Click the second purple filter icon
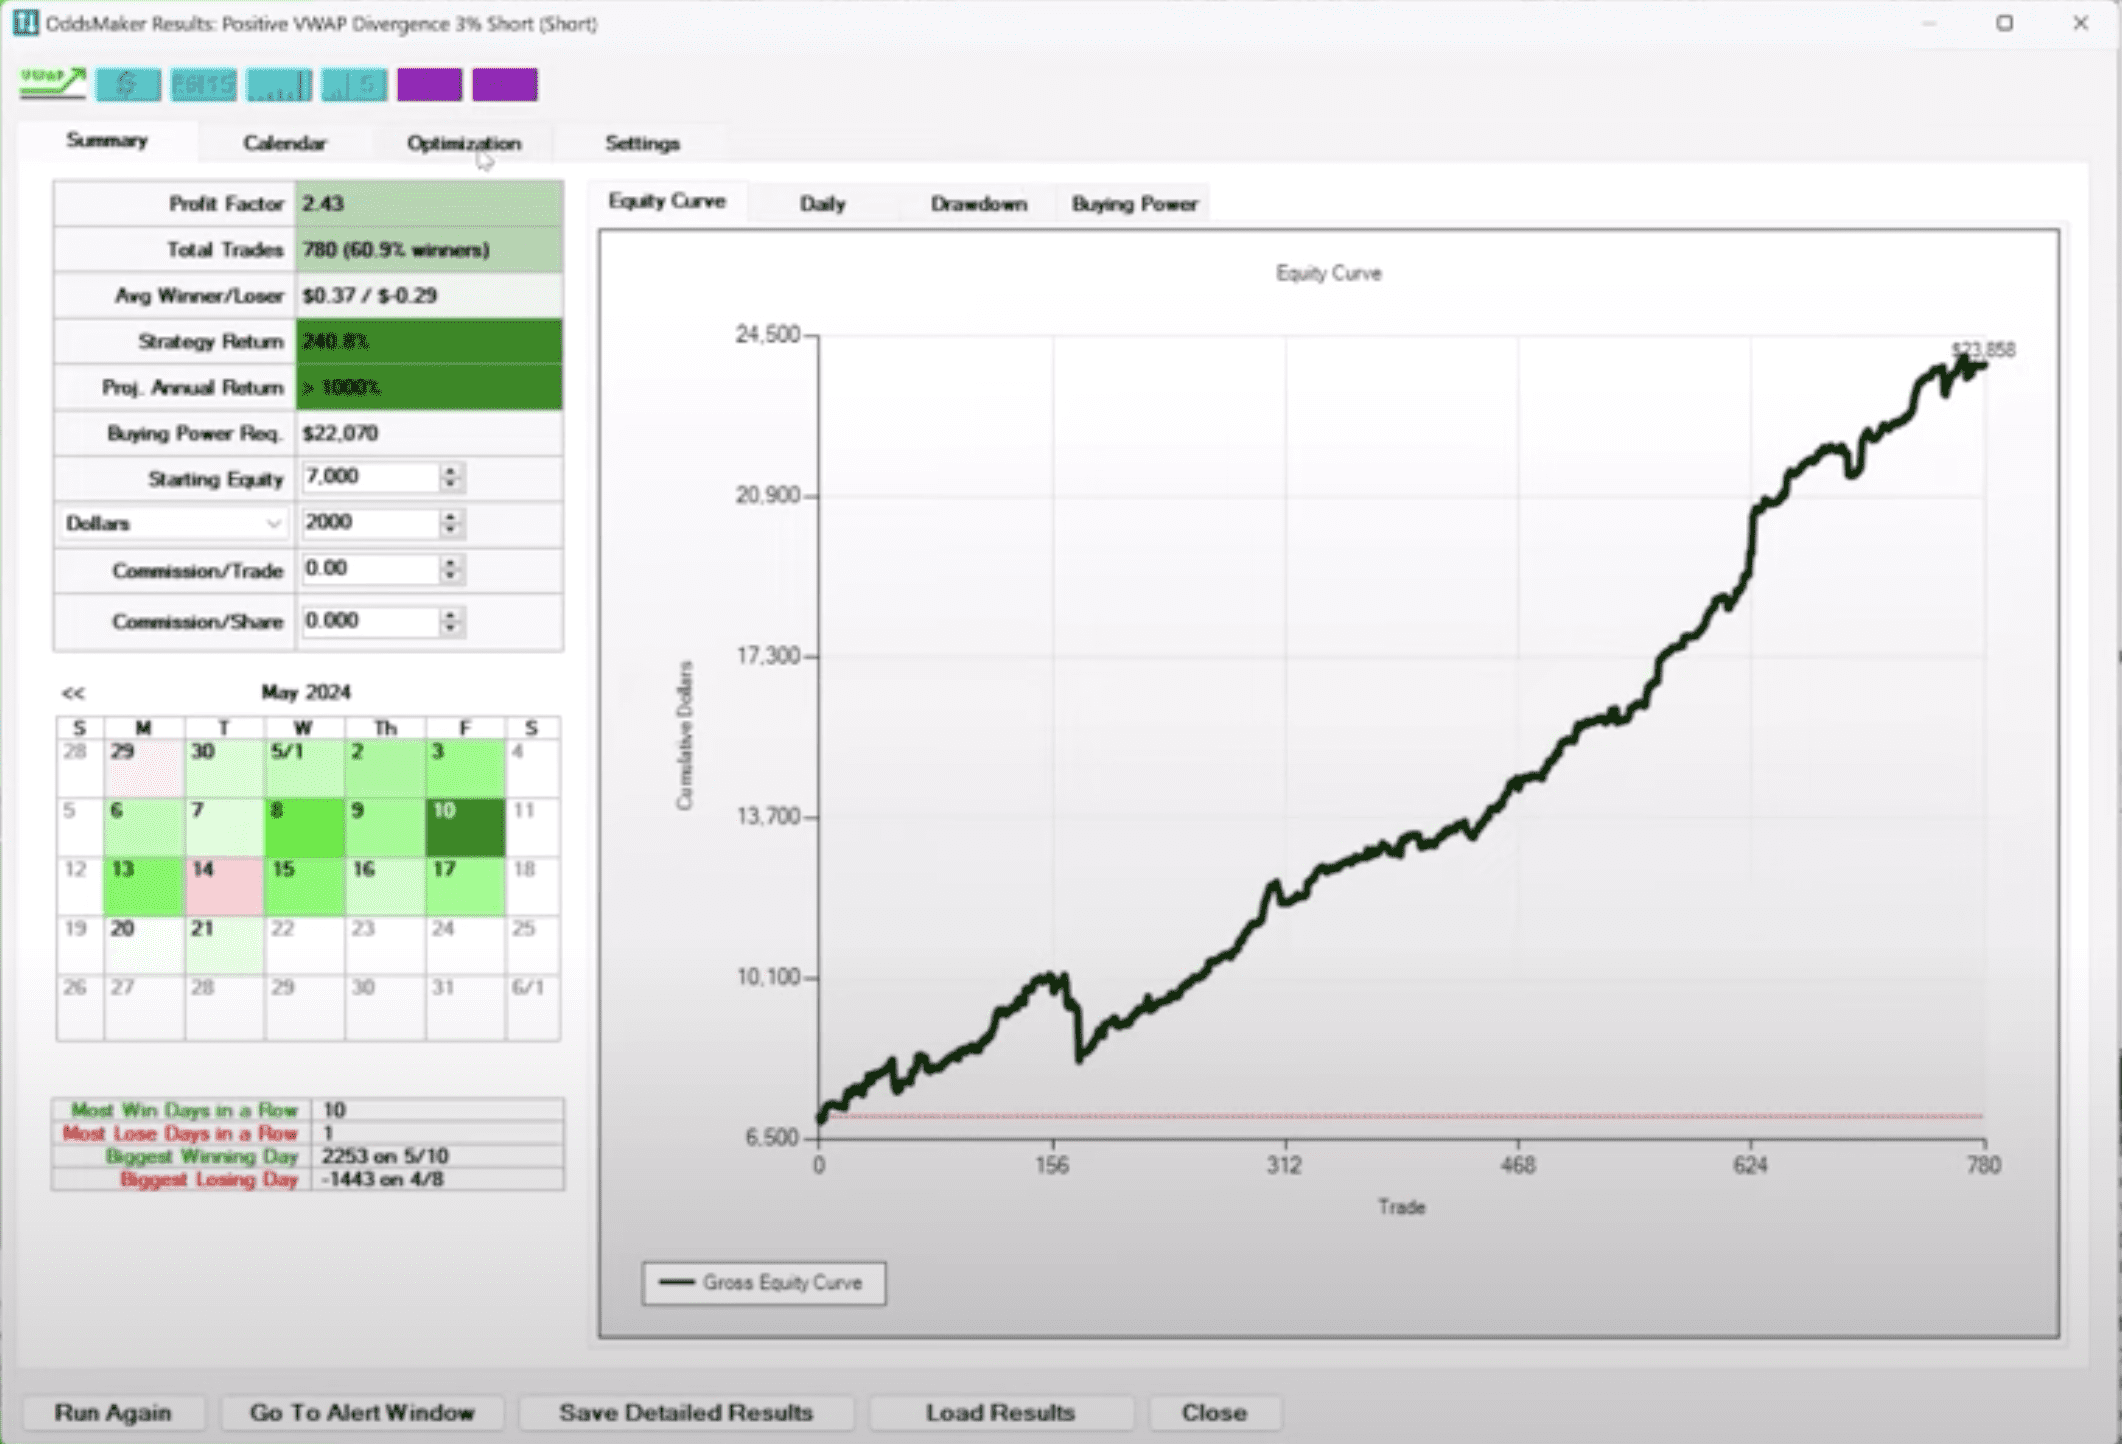This screenshot has height=1444, width=2122. (505, 85)
